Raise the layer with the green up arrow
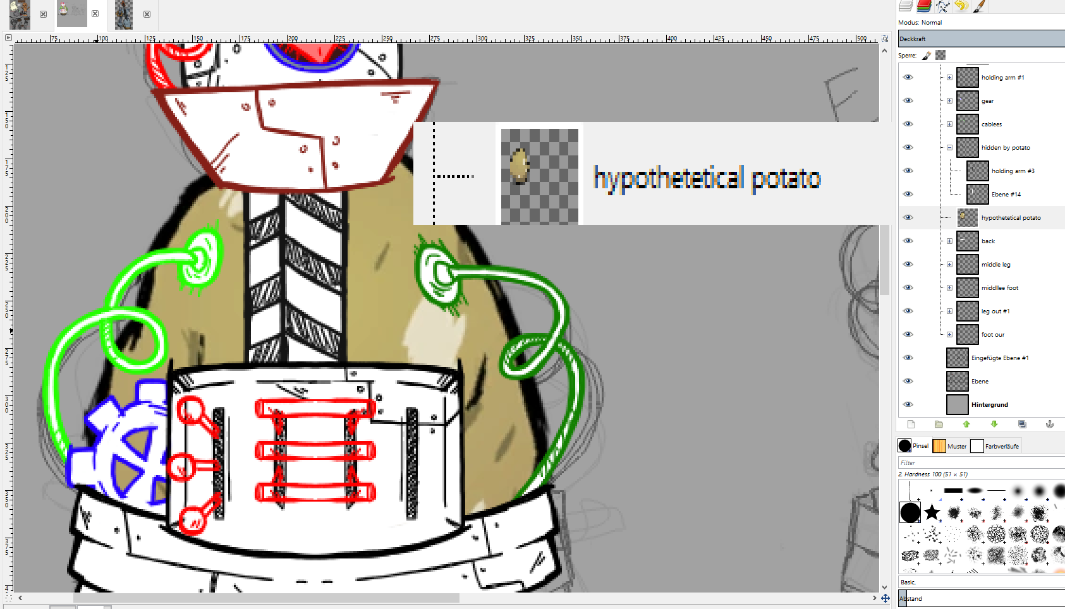 [x=966, y=424]
